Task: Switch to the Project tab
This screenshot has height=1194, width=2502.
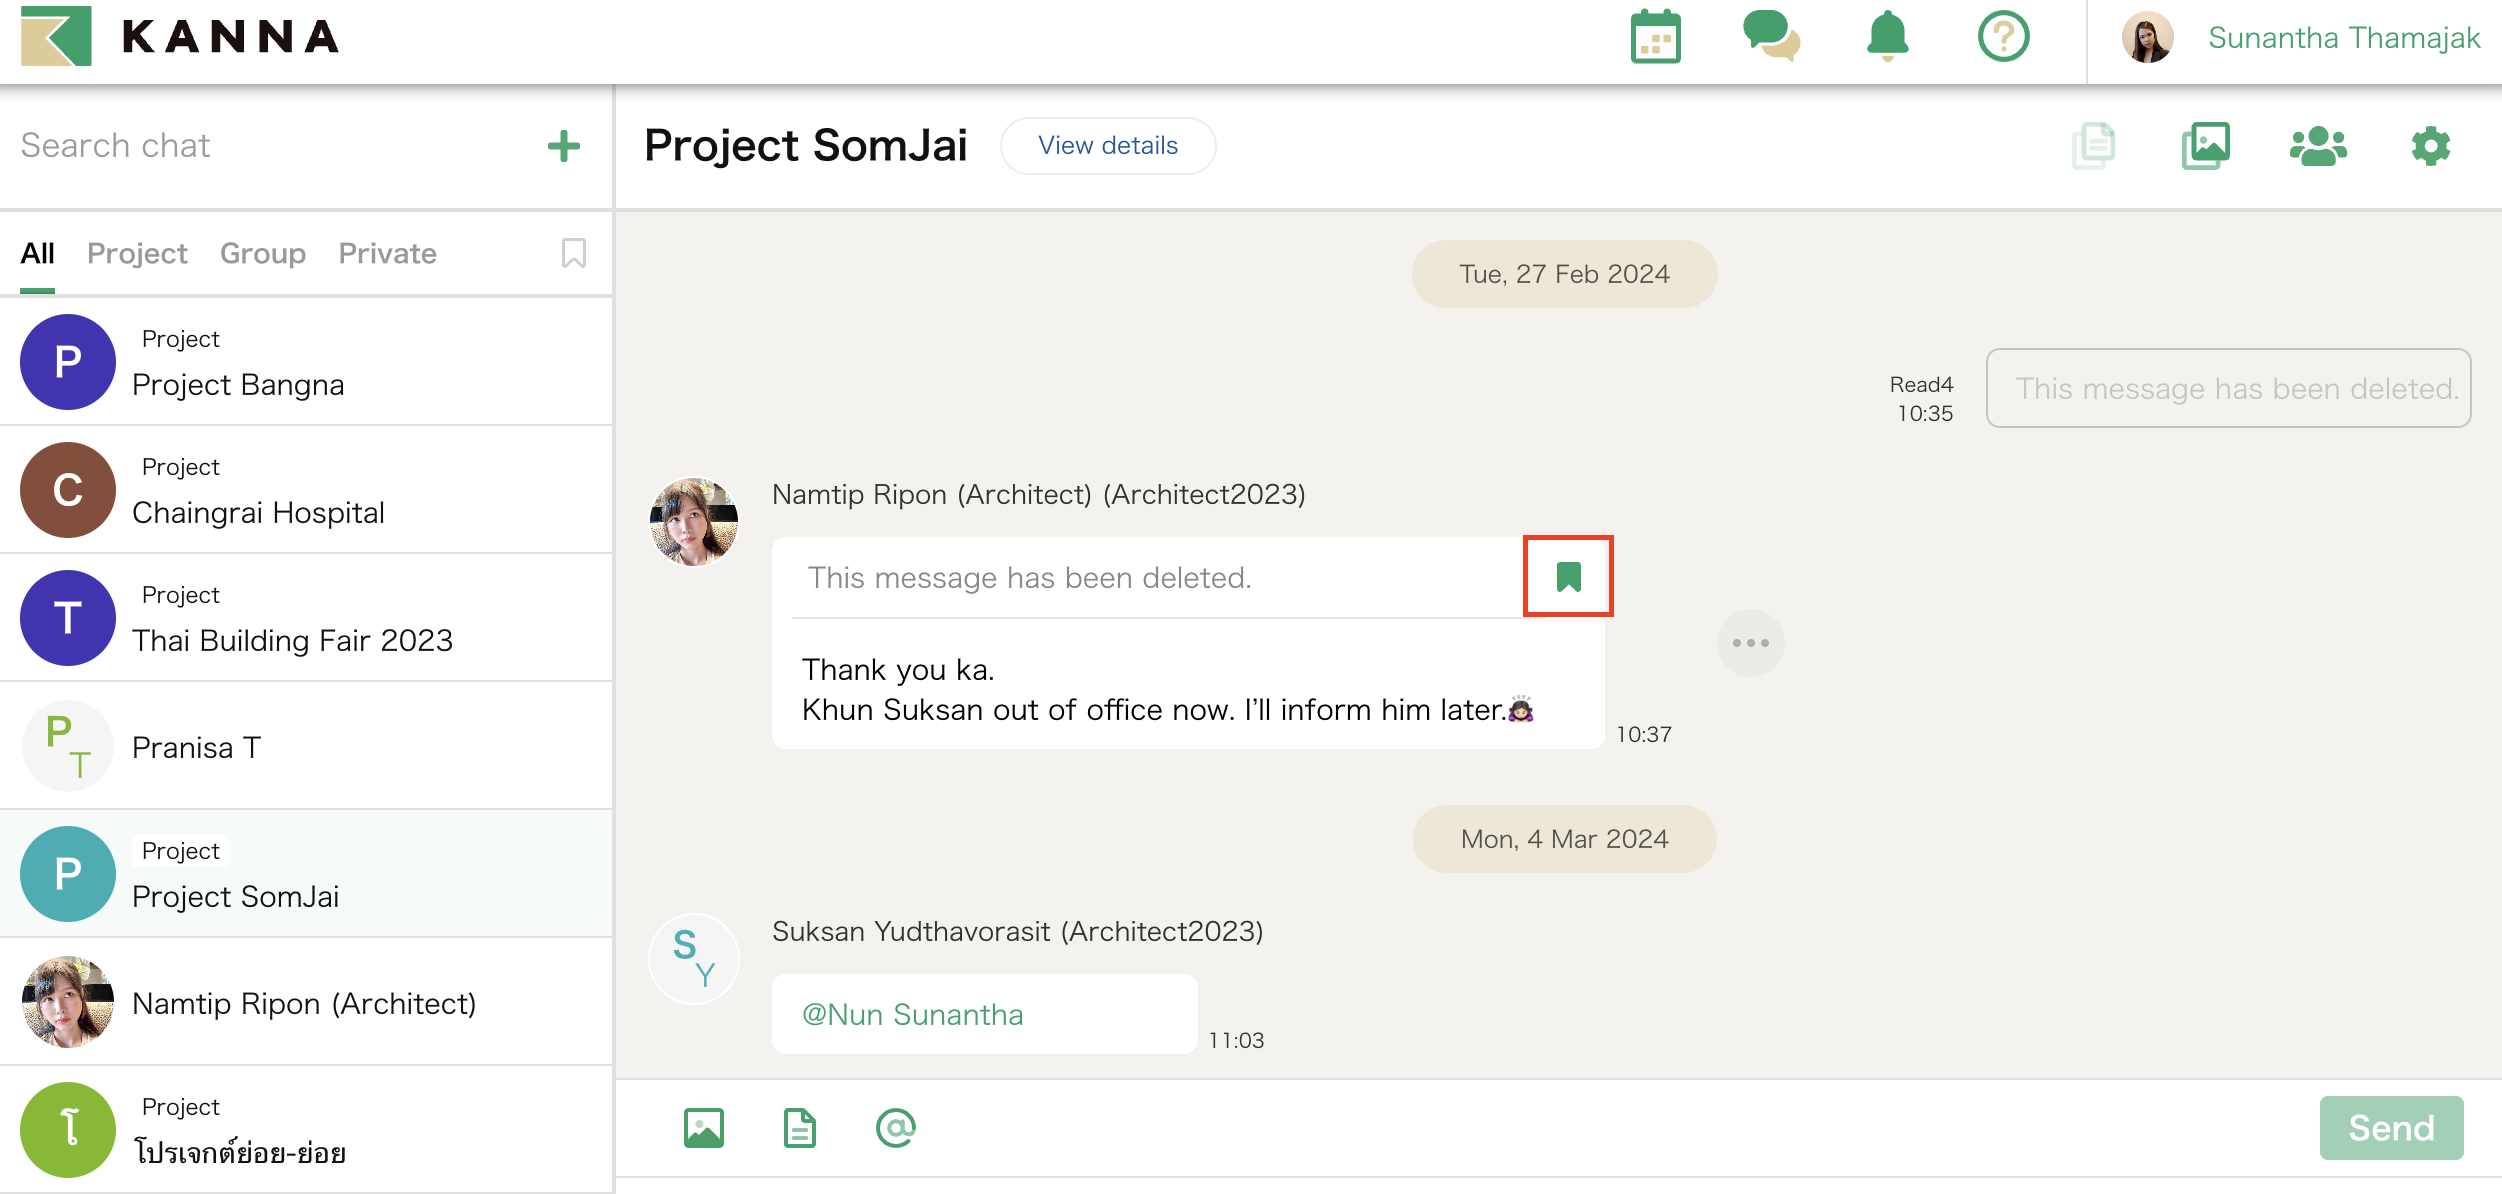Action: point(137,253)
